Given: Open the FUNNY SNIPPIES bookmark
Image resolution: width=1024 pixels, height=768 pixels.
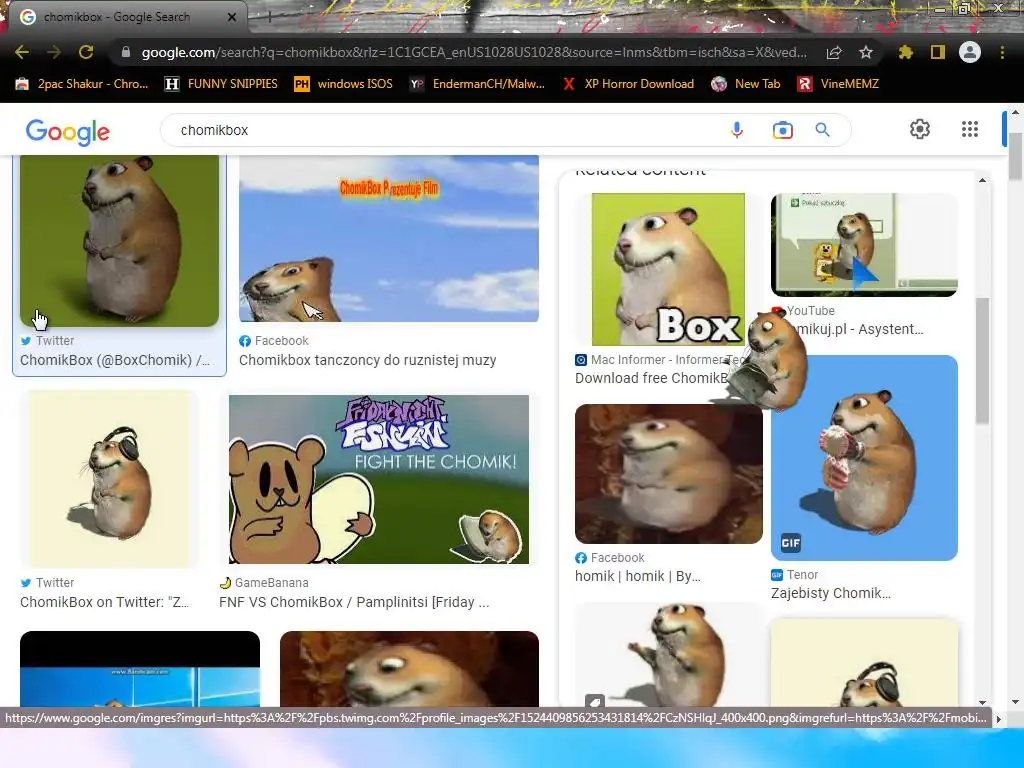Looking at the screenshot, I should tap(221, 84).
